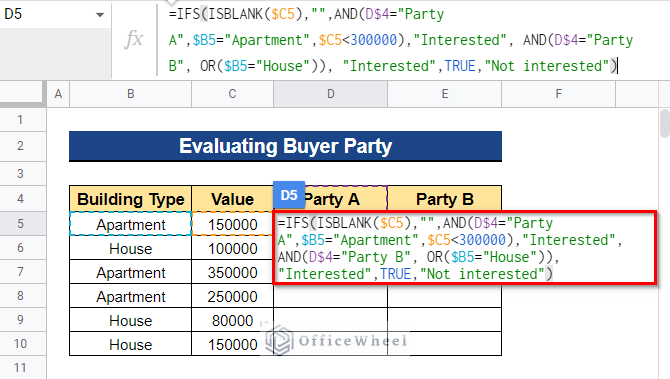Click cell B10 containing House
The height and width of the screenshot is (379, 670).
pyautogui.click(x=131, y=344)
